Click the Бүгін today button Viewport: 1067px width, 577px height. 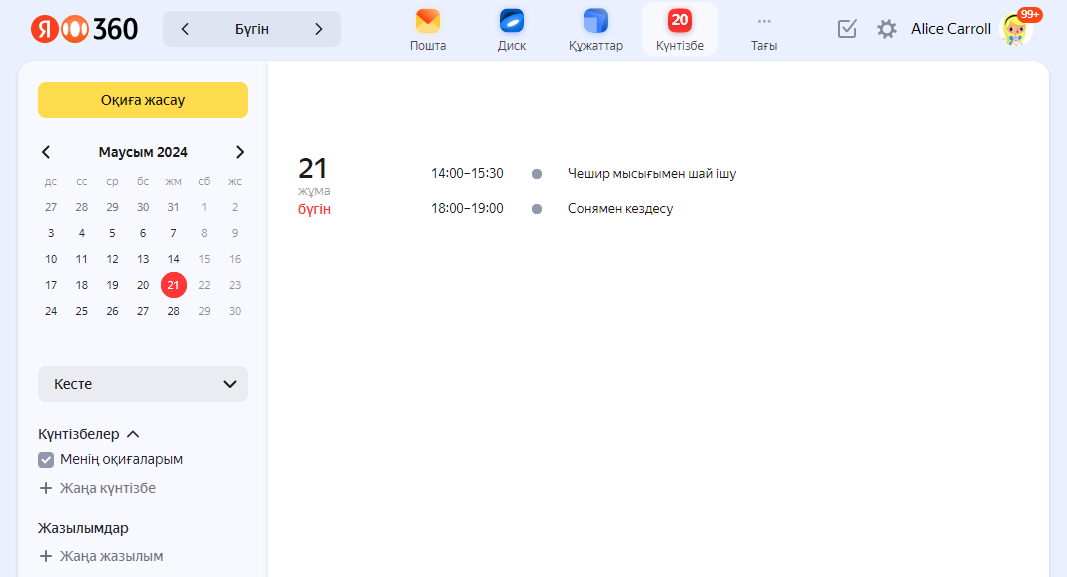(251, 29)
